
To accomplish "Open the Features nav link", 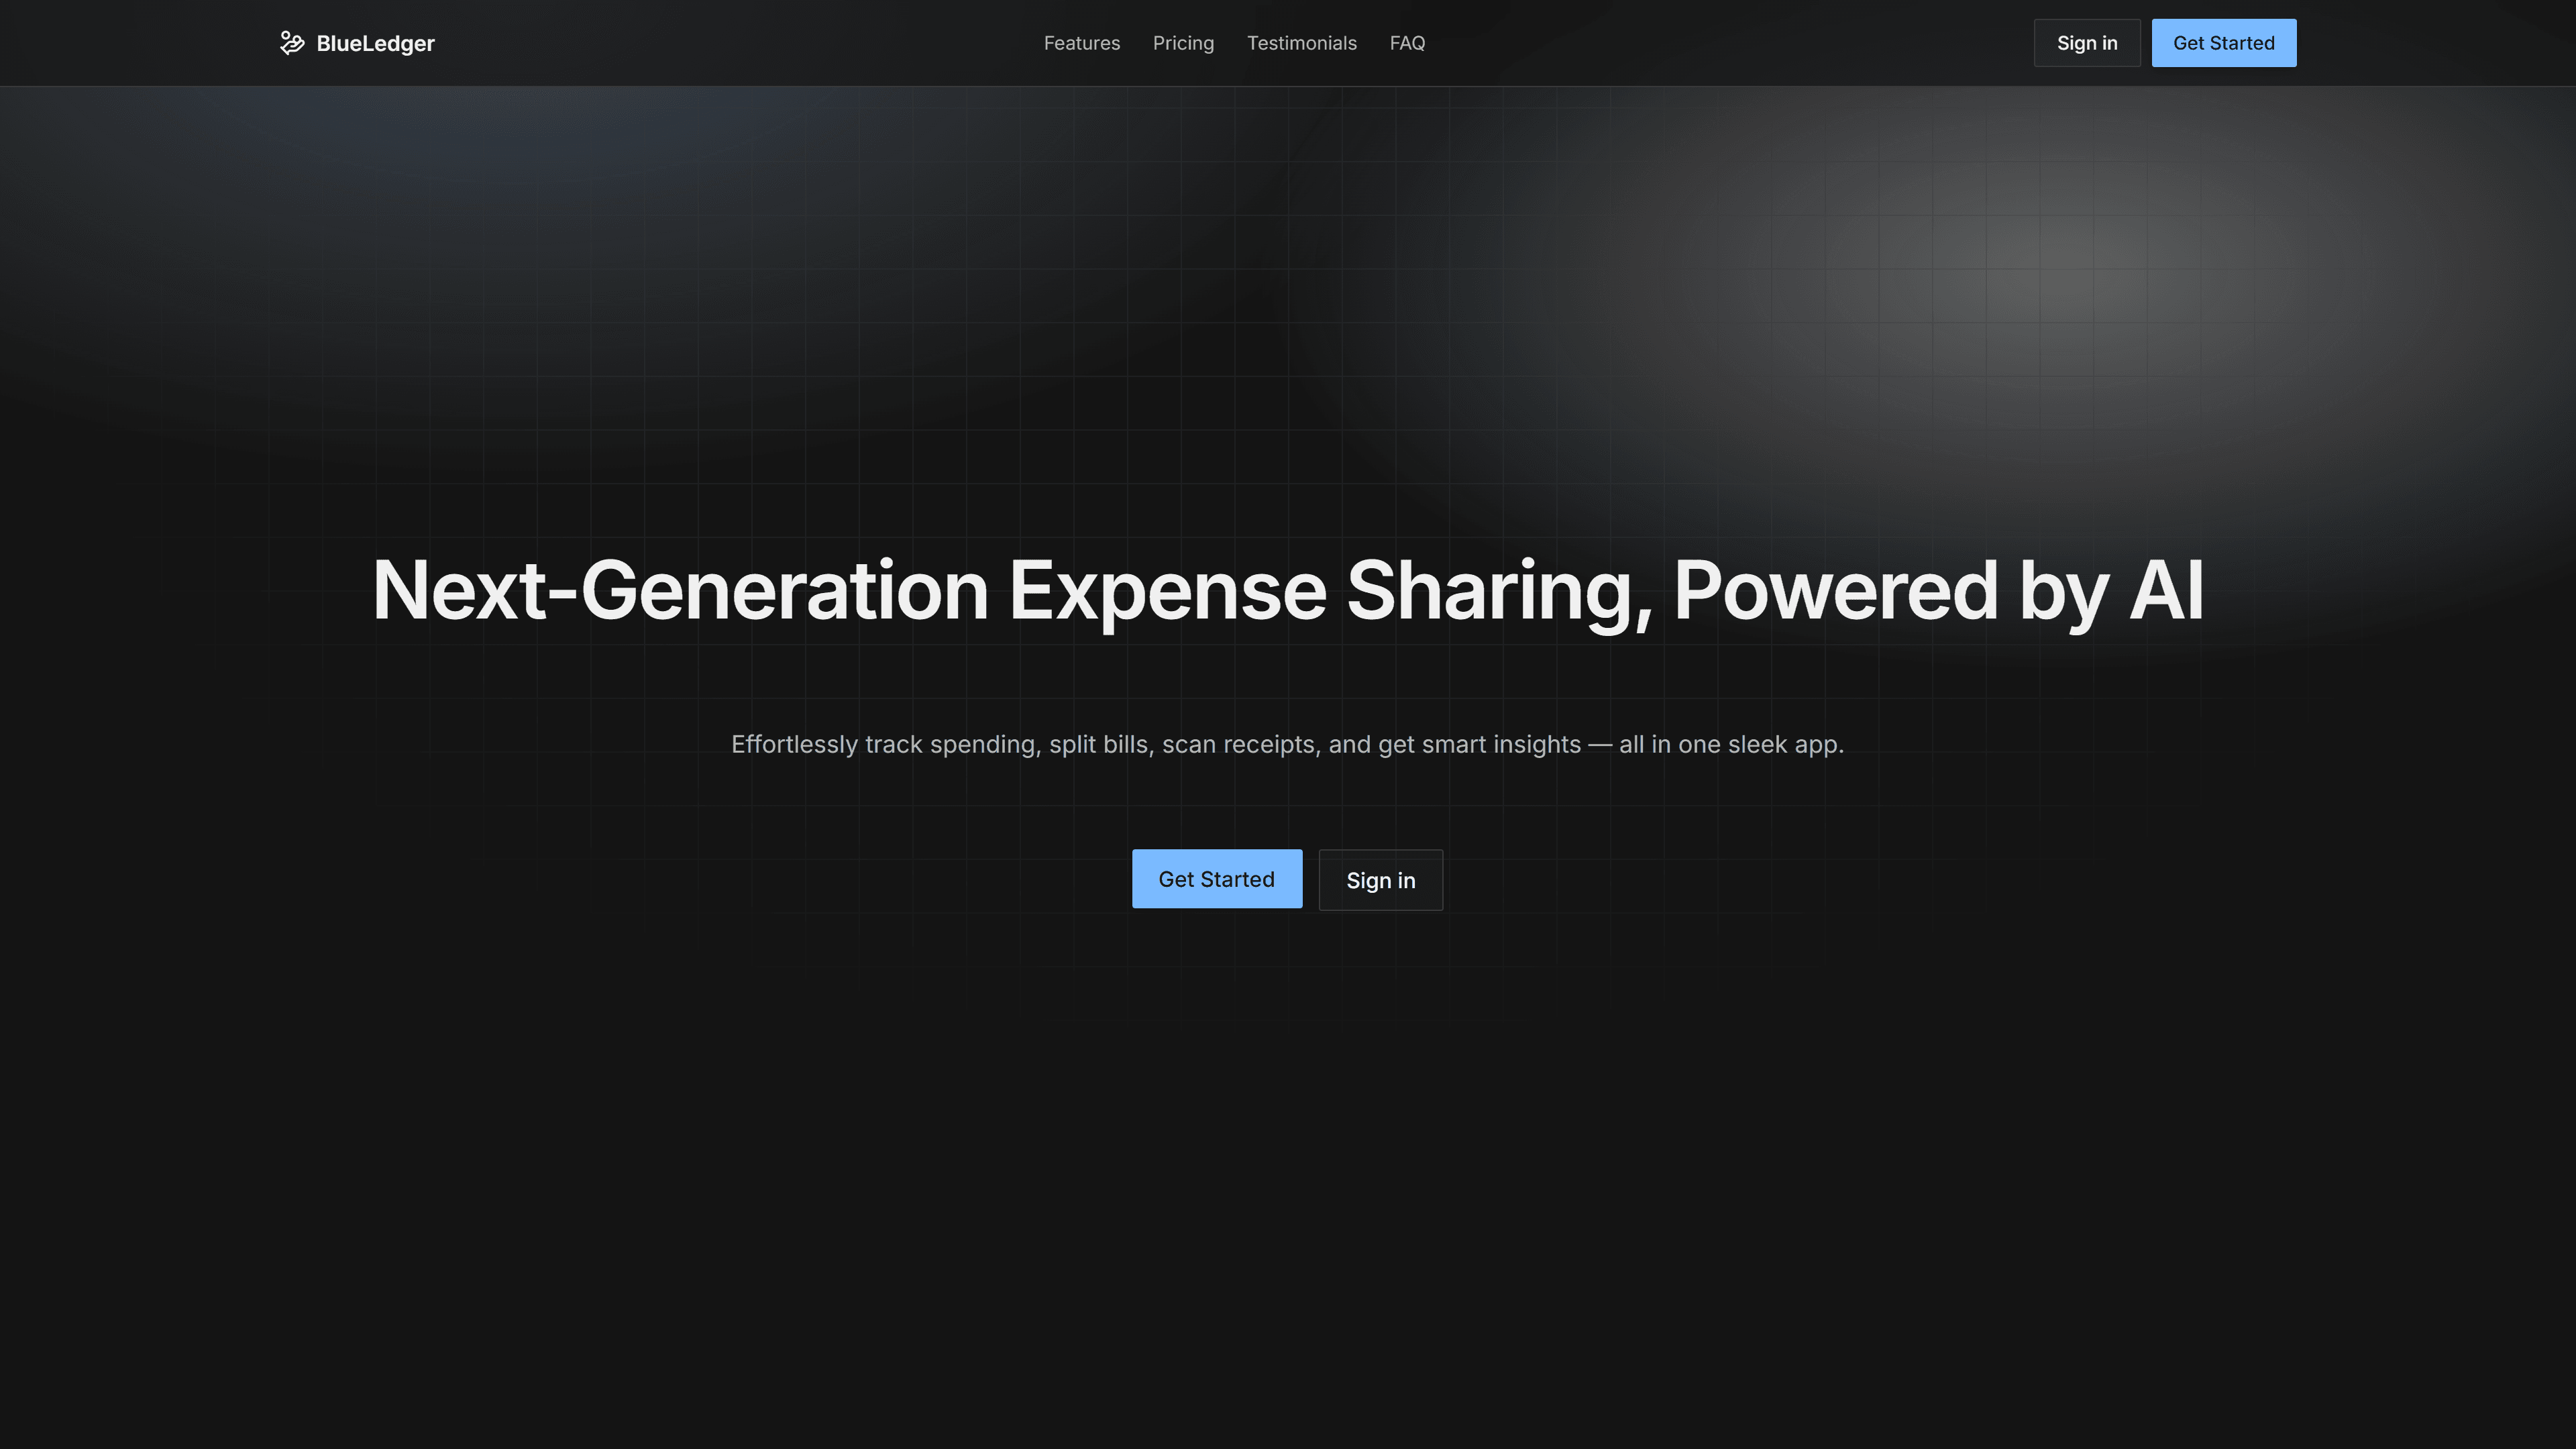I will 1081,43.
